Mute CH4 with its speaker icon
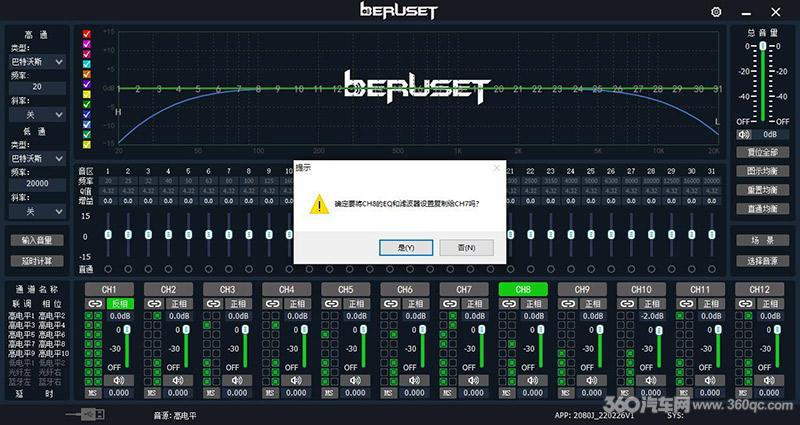 tap(296, 381)
